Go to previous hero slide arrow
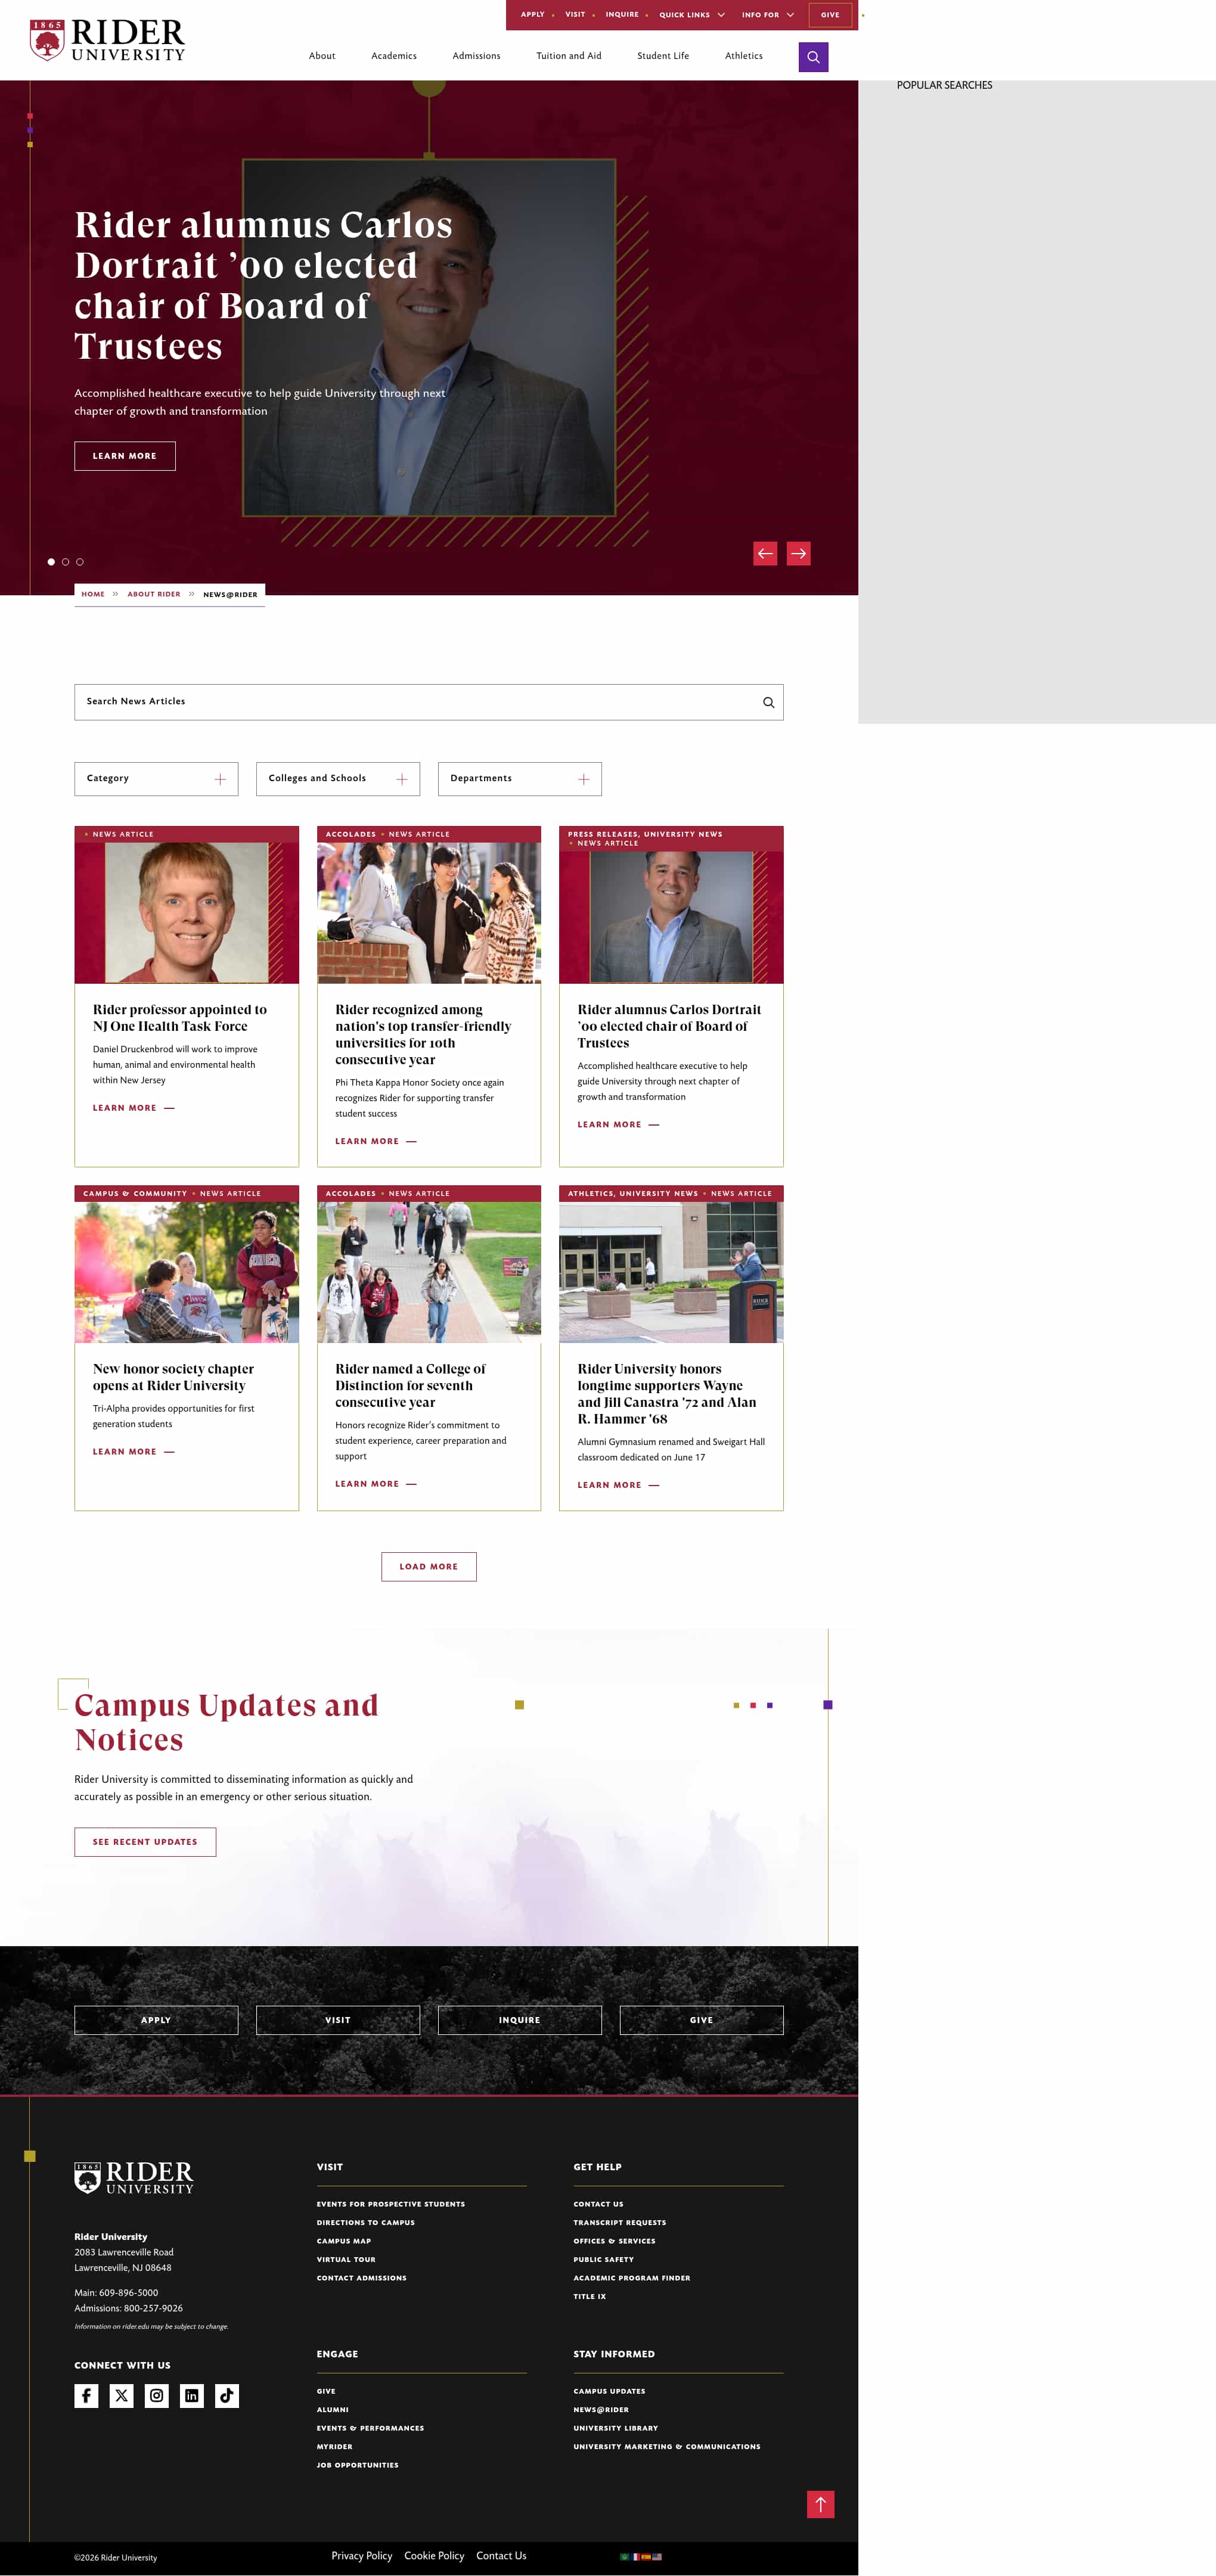The width and height of the screenshot is (1216, 2576). coord(765,553)
